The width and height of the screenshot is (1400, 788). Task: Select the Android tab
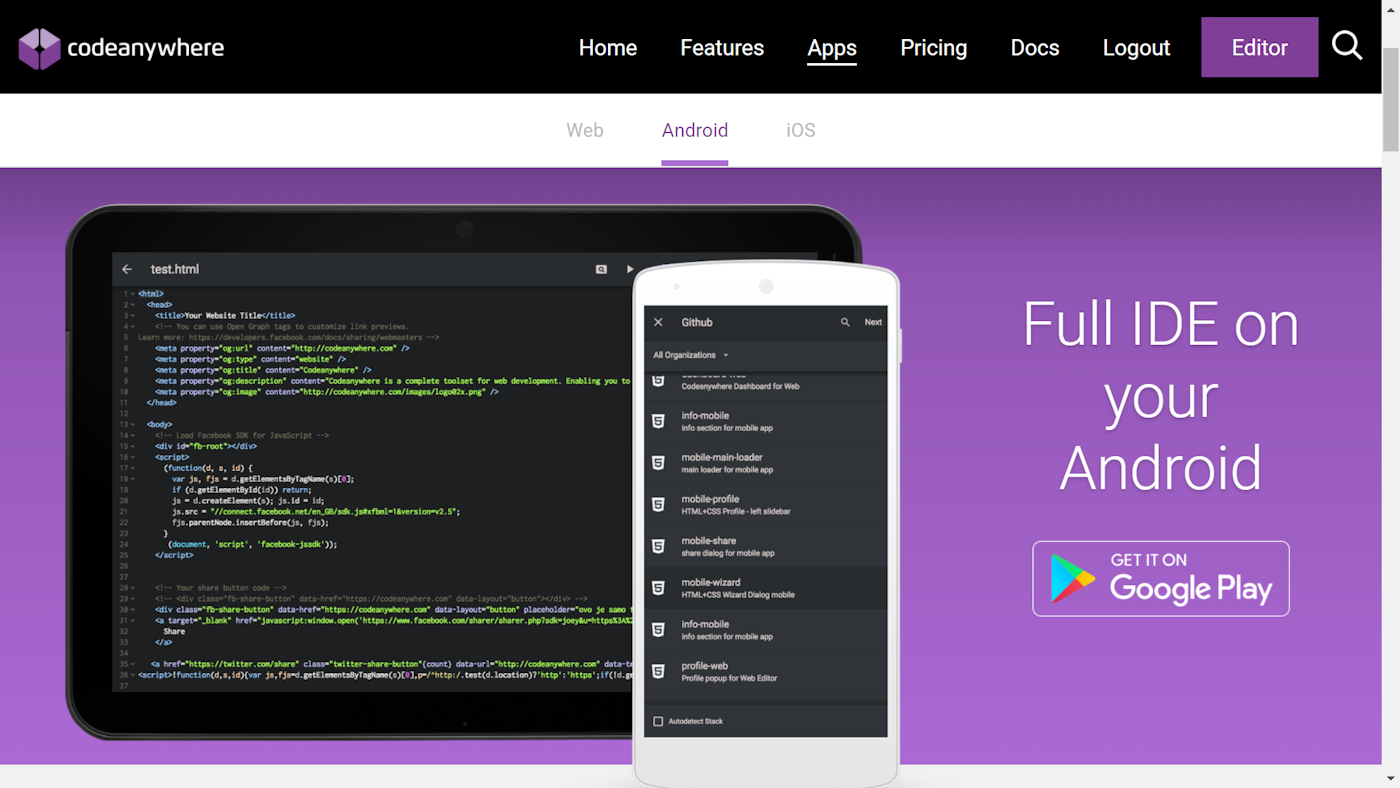[695, 131]
